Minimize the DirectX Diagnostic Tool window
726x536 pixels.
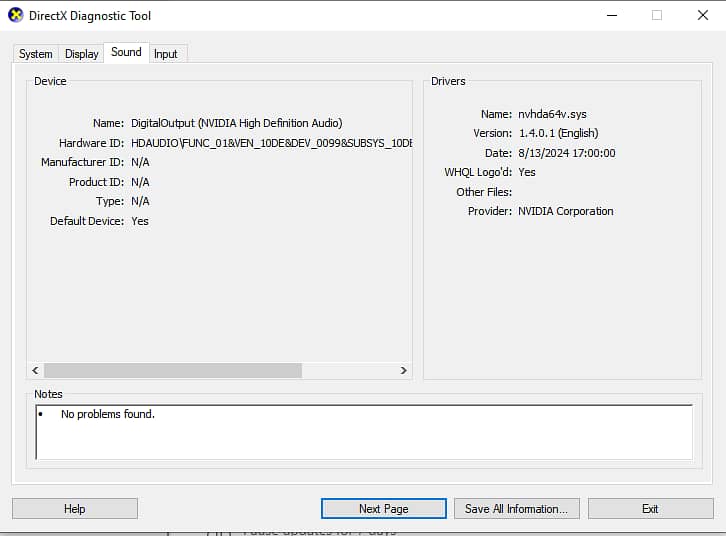click(612, 15)
